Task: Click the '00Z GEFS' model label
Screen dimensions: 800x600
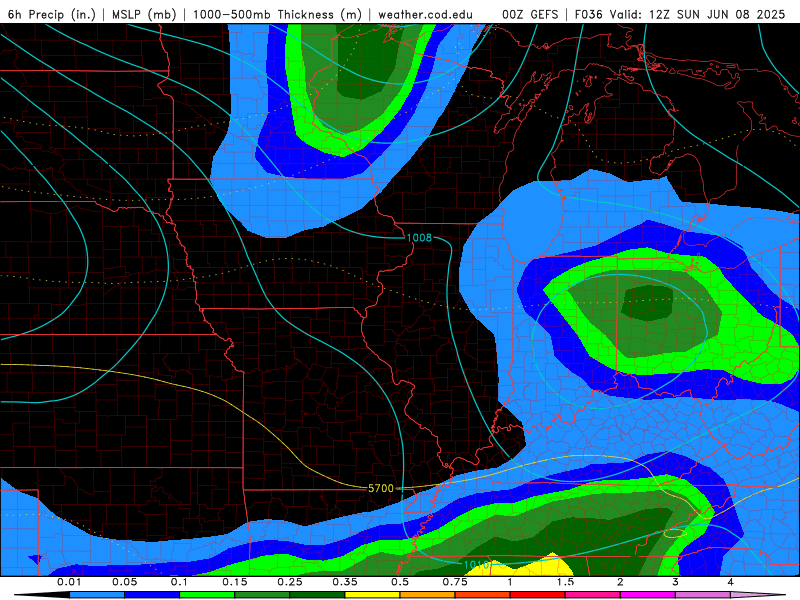Action: pos(530,14)
